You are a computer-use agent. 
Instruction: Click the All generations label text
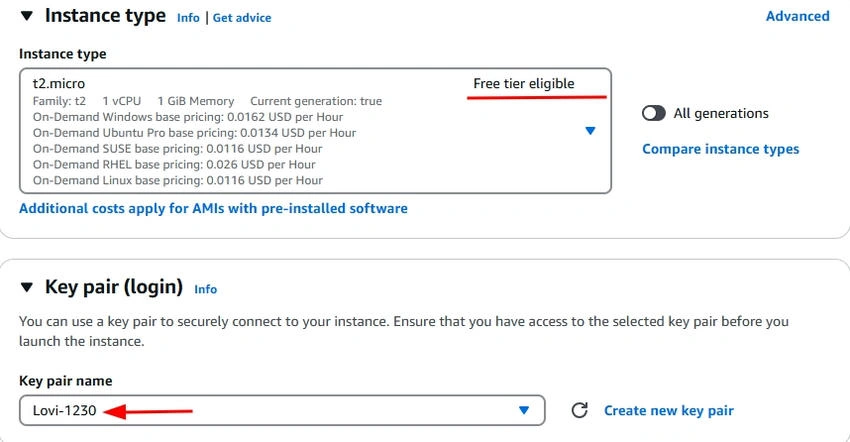(x=721, y=113)
